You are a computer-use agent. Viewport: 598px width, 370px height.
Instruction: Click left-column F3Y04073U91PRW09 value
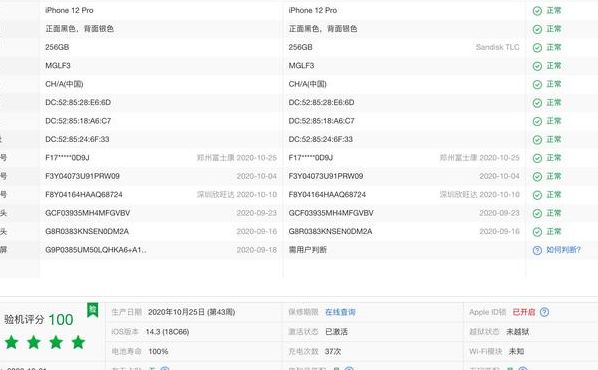pos(82,176)
